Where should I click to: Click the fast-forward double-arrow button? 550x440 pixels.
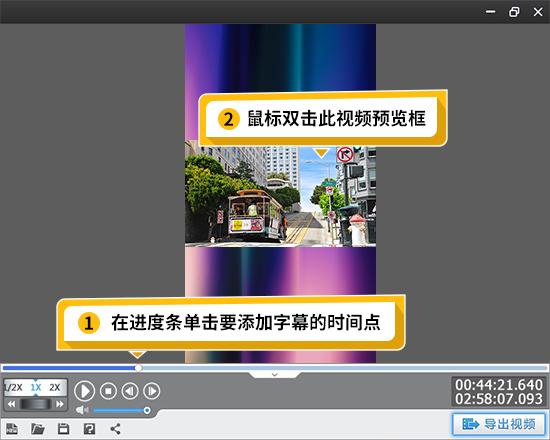coord(60,404)
